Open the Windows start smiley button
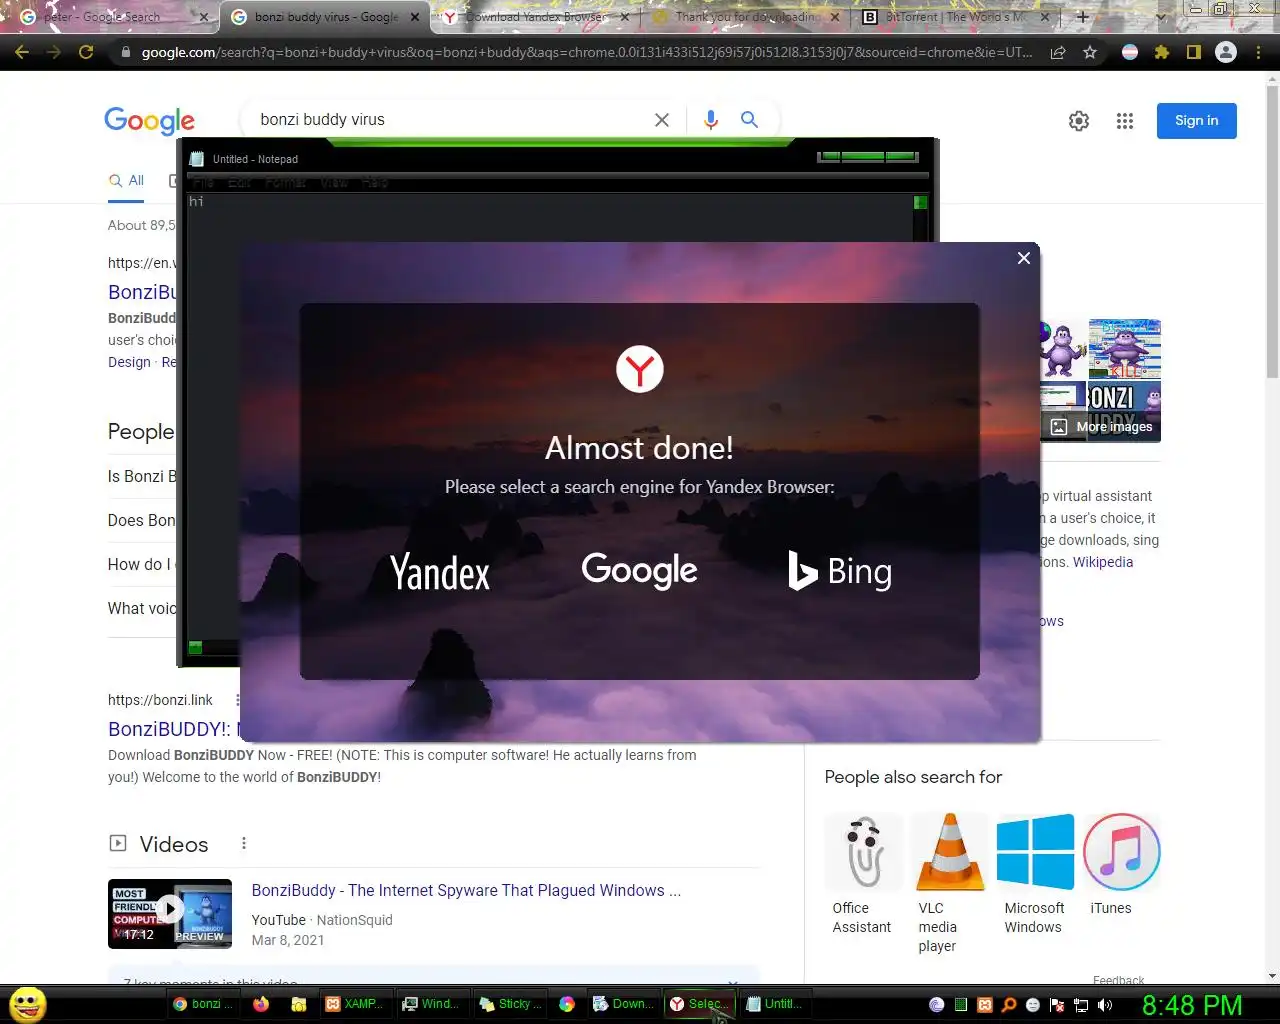 tap(28, 1004)
